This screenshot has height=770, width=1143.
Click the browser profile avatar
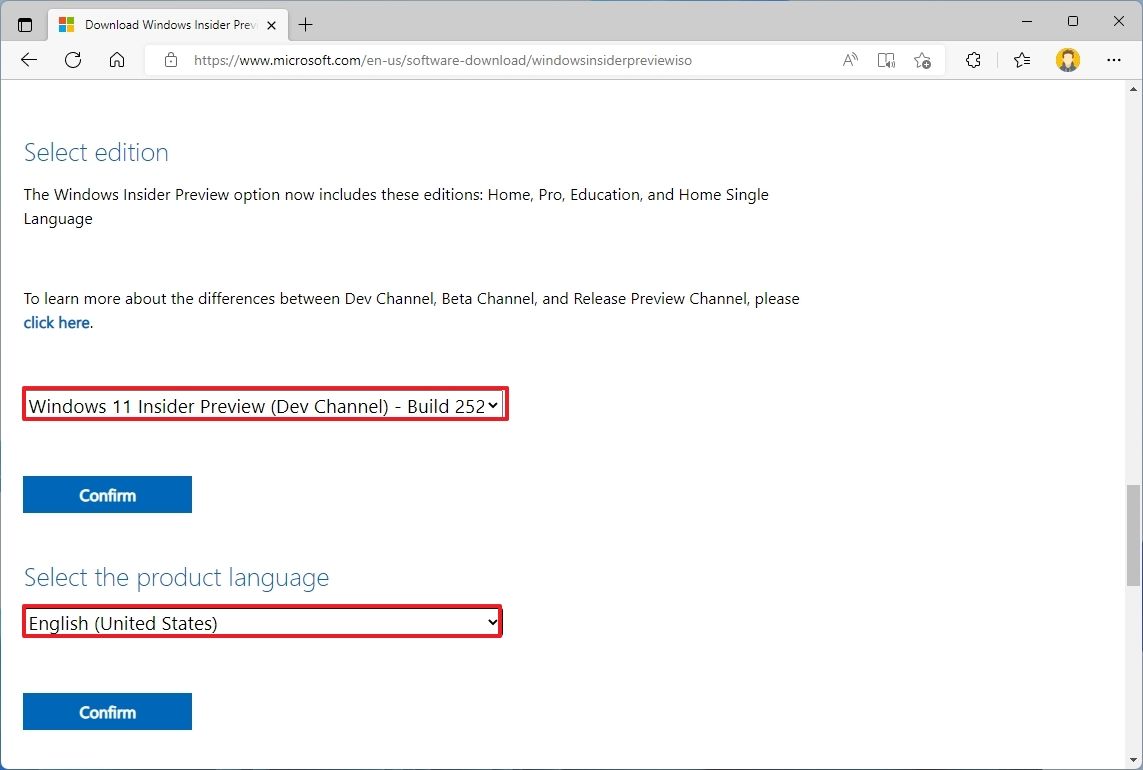click(x=1068, y=60)
